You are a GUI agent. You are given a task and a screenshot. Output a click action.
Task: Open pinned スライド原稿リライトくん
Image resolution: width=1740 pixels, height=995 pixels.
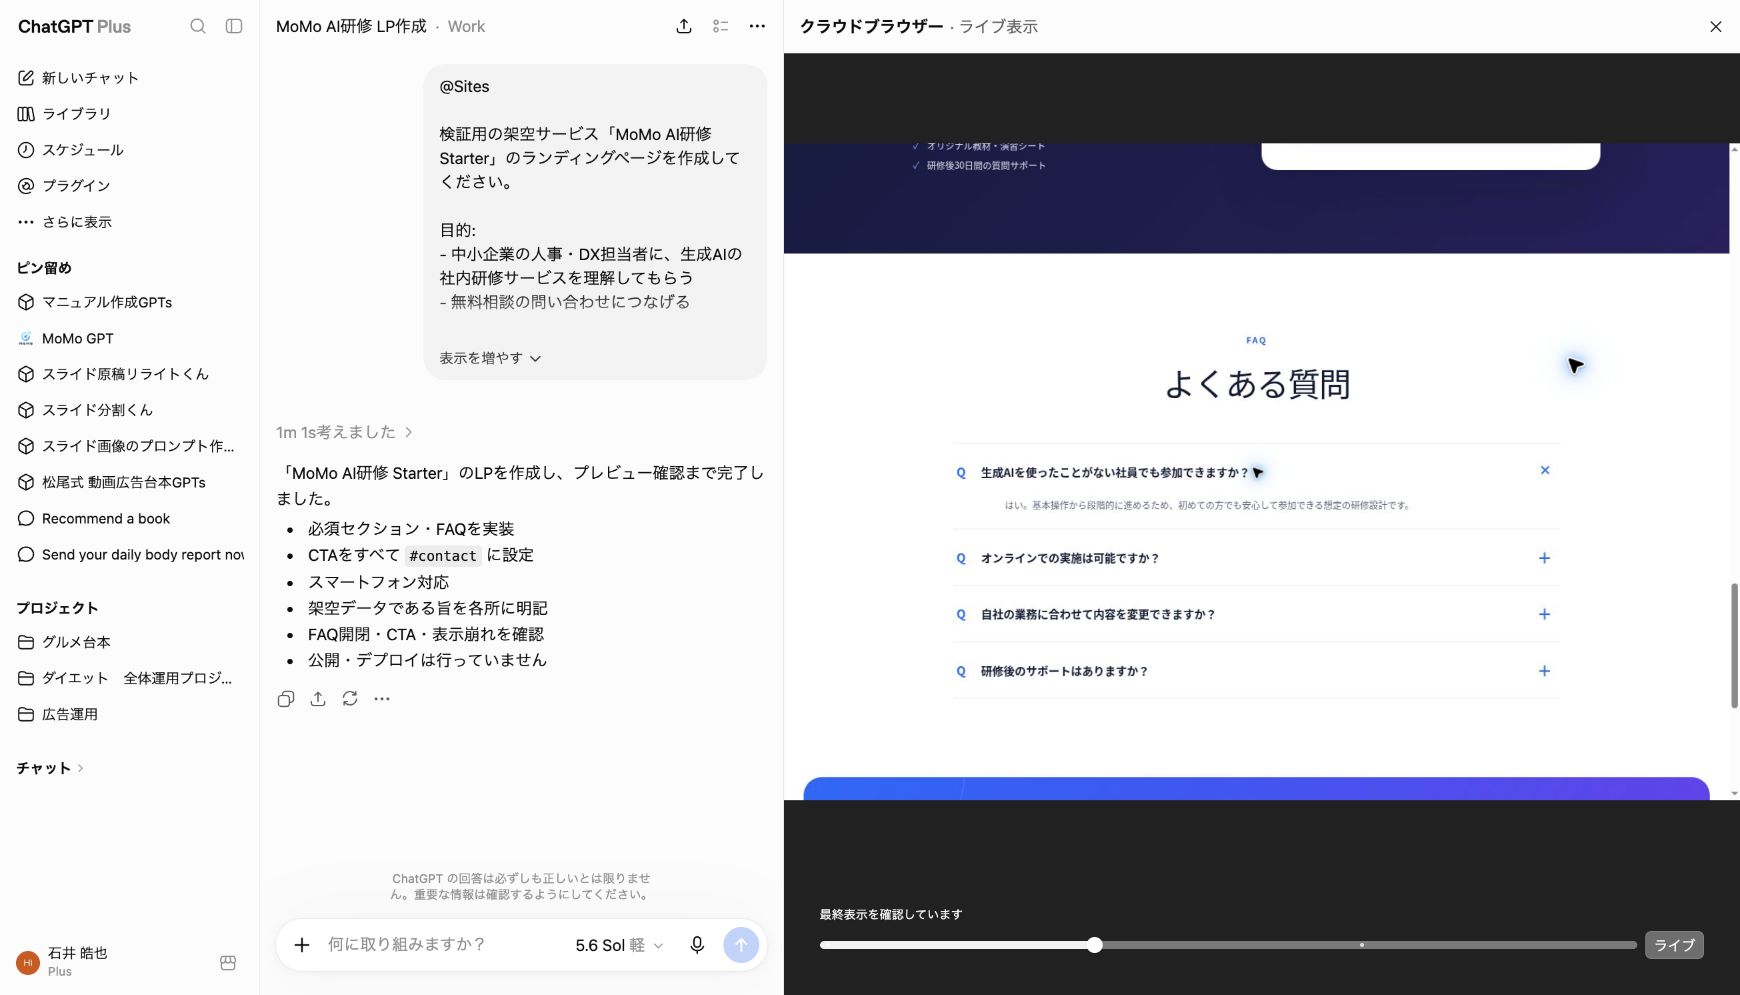point(113,374)
